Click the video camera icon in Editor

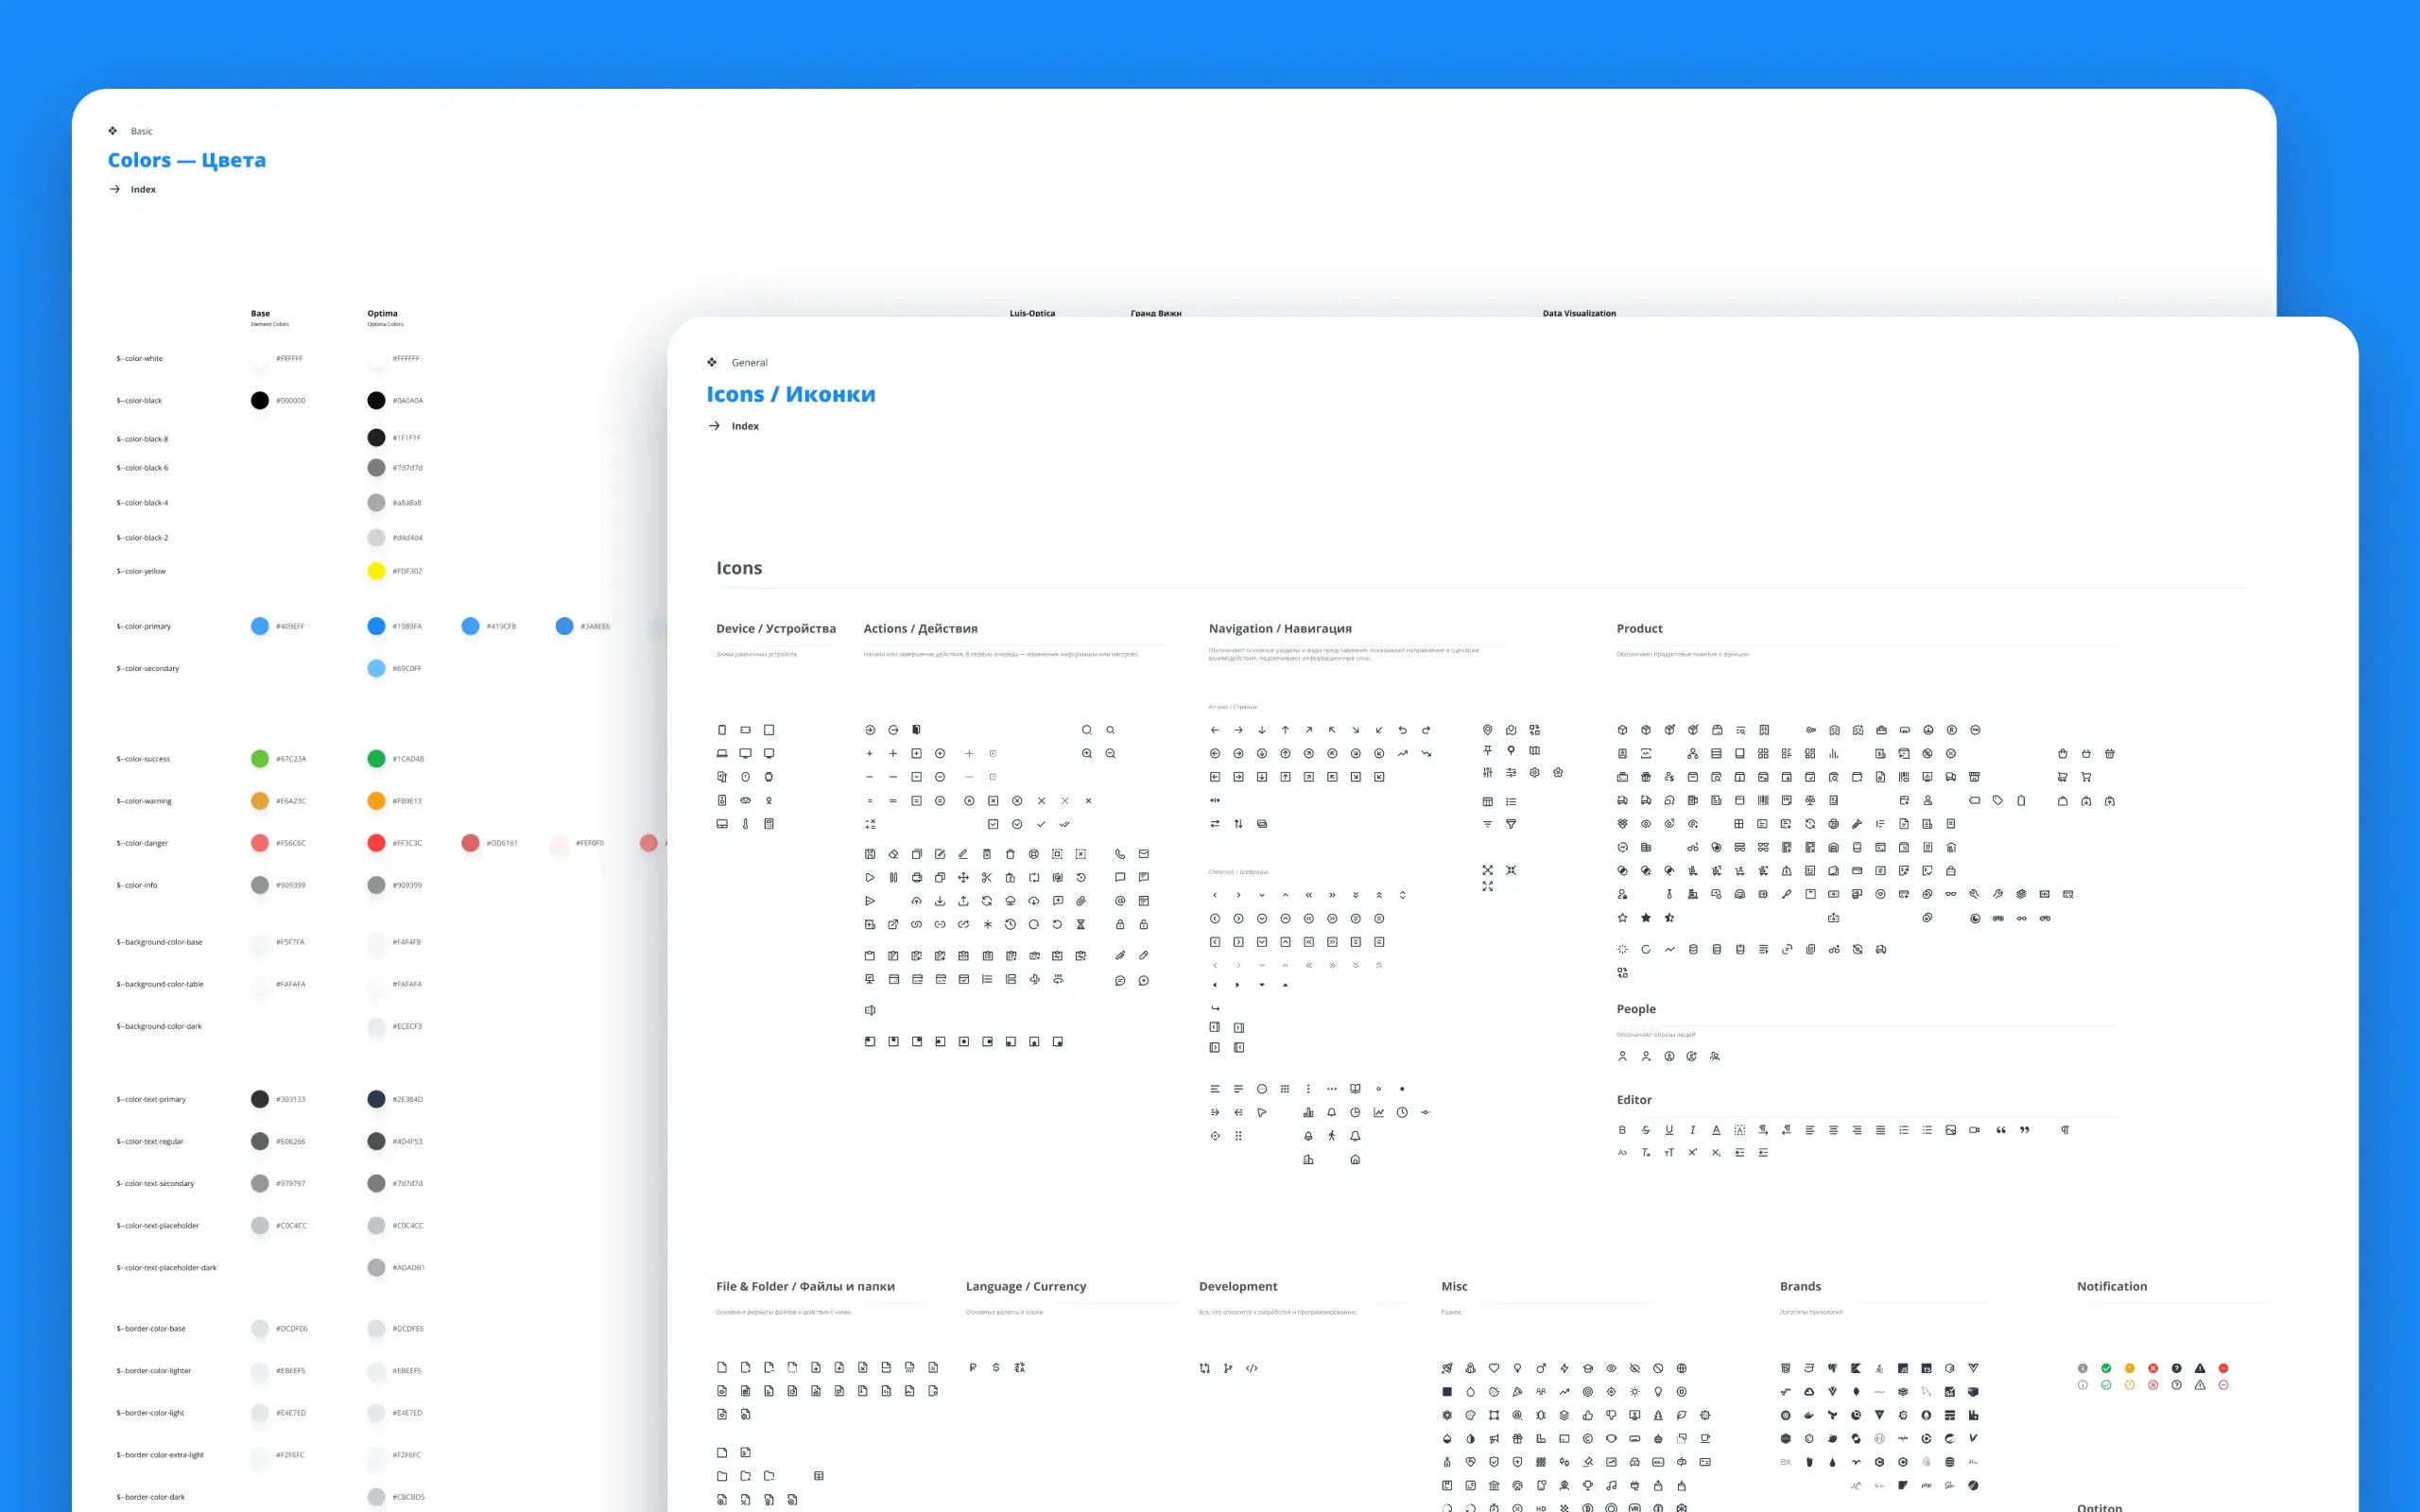coord(1974,1130)
